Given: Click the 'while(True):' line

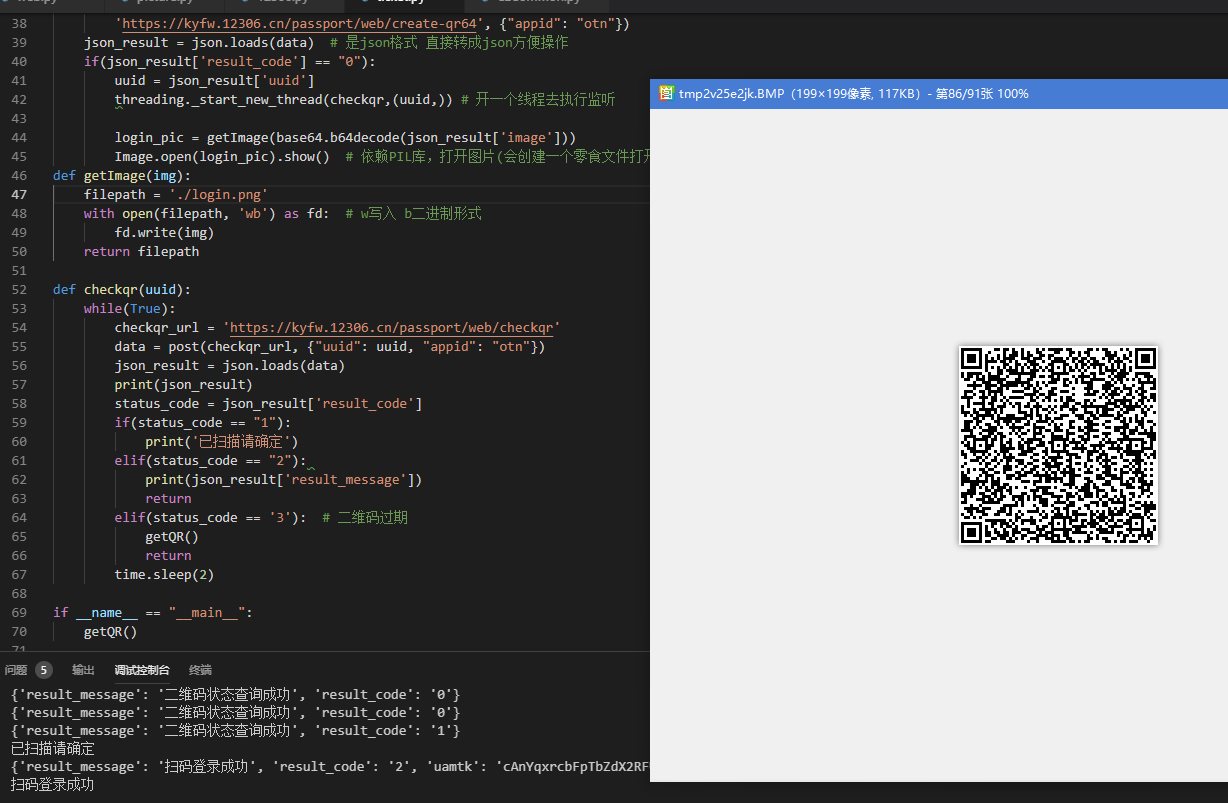Looking at the screenshot, I should coord(130,309).
